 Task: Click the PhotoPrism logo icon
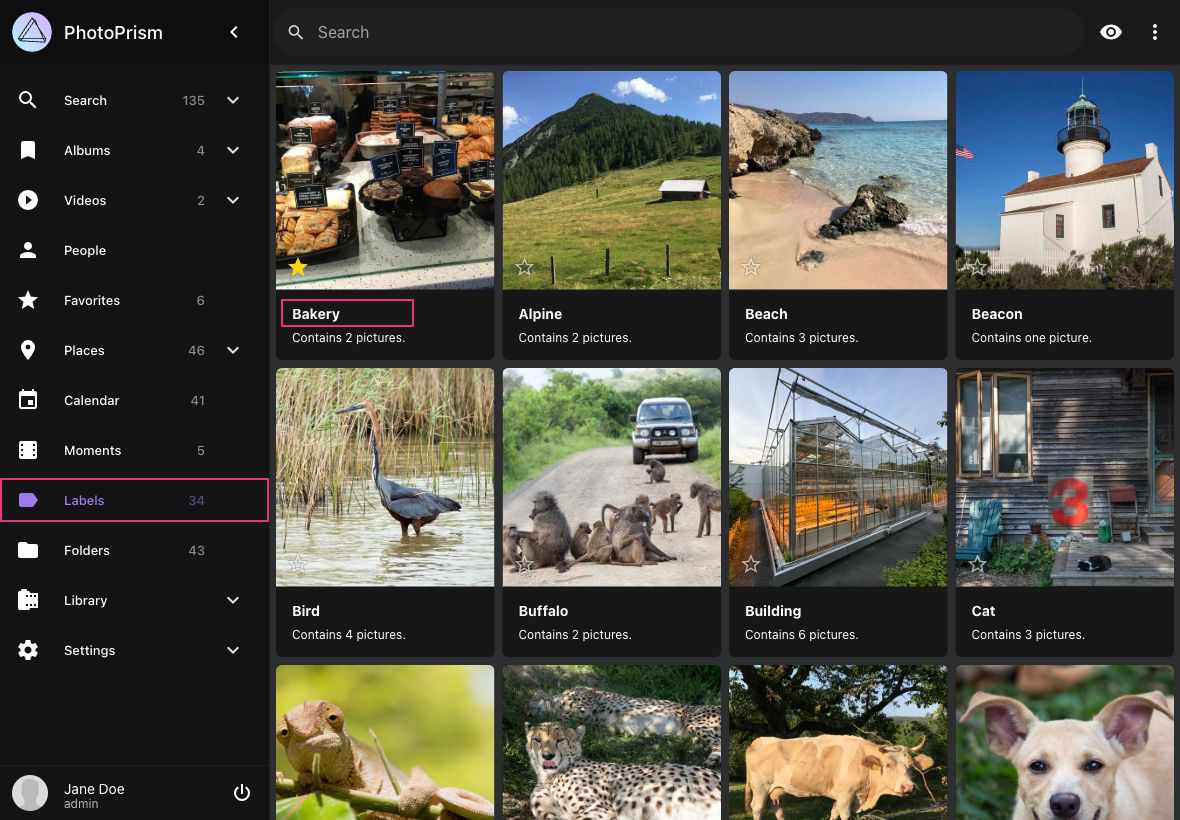pos(32,32)
